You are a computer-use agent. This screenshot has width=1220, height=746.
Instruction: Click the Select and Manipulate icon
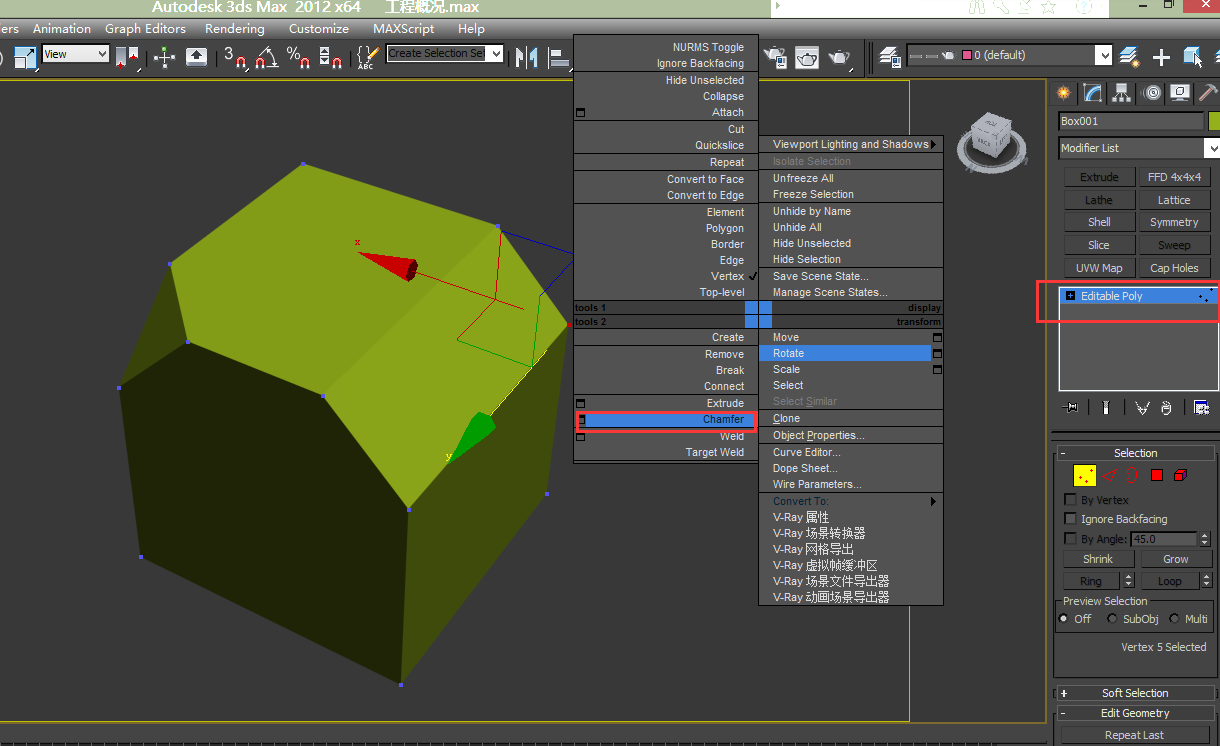tap(164, 57)
